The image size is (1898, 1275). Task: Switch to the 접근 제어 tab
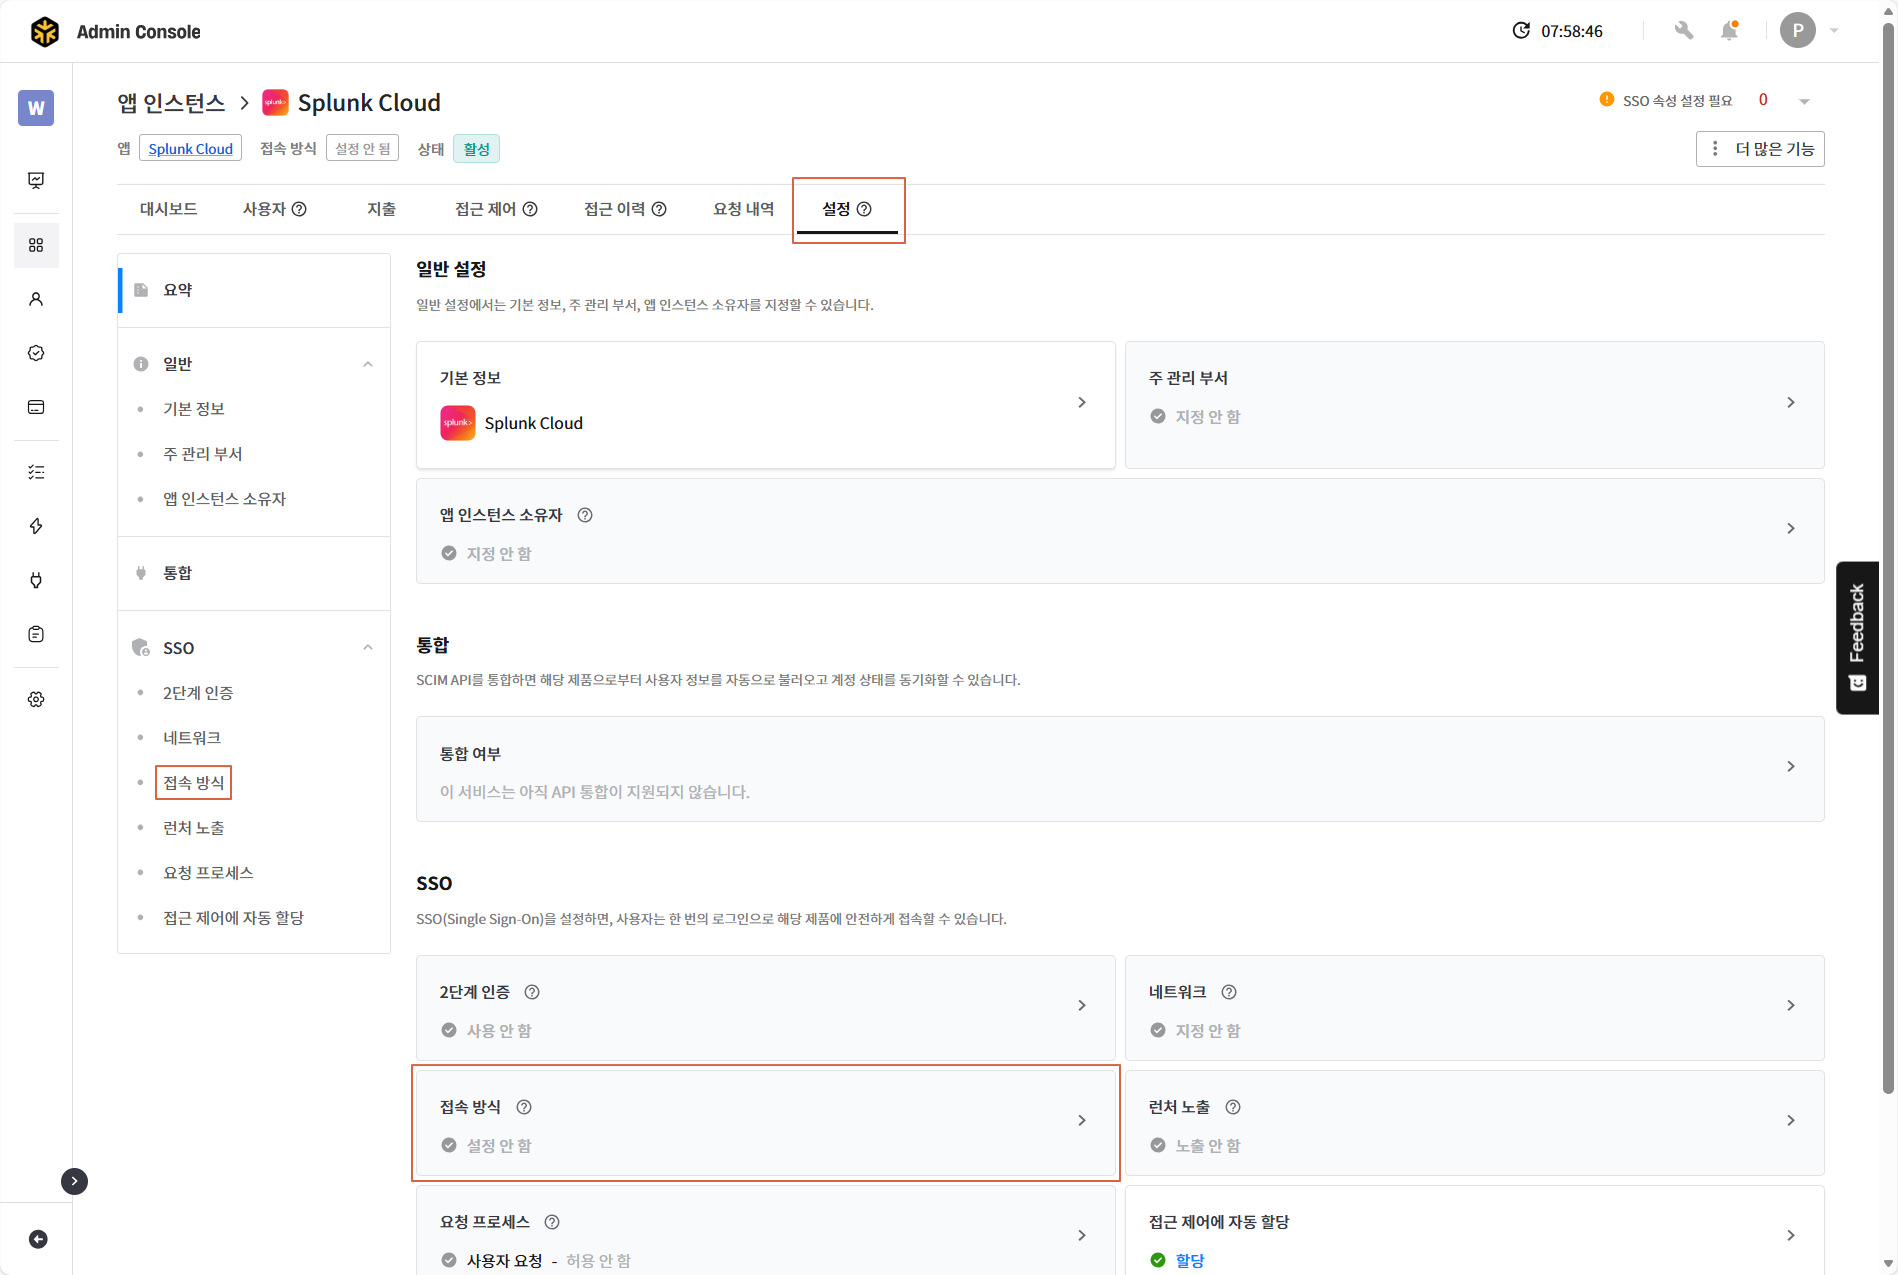(x=496, y=209)
